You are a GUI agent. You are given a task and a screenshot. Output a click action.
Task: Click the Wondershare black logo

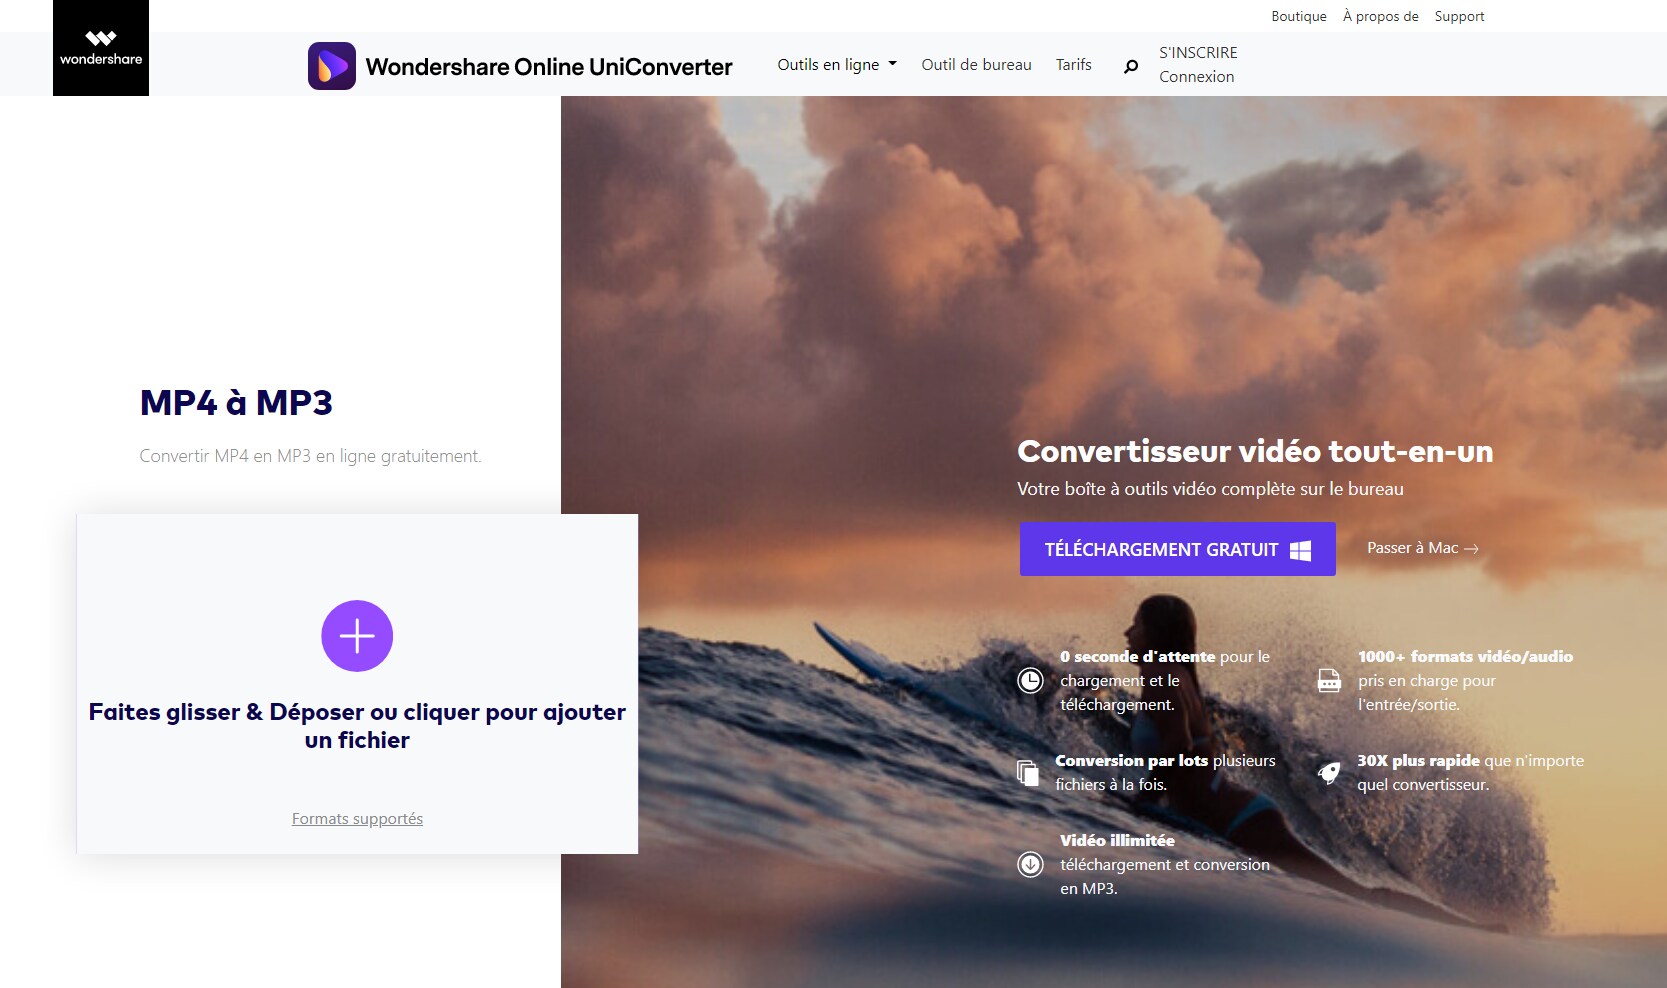(101, 48)
